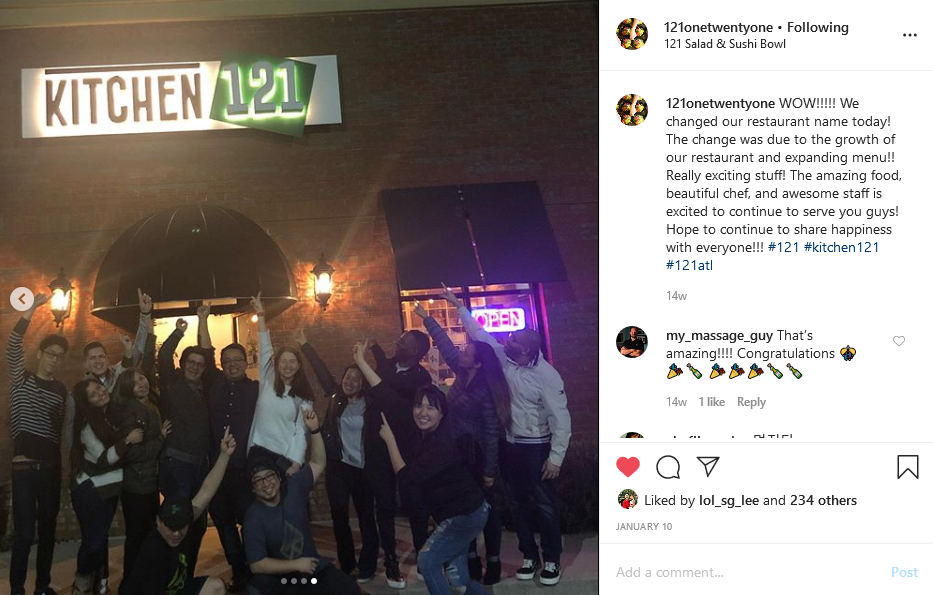Viewport: 933px width, 595px height.
Task: Unlike the post with red heart
Action: point(628,467)
